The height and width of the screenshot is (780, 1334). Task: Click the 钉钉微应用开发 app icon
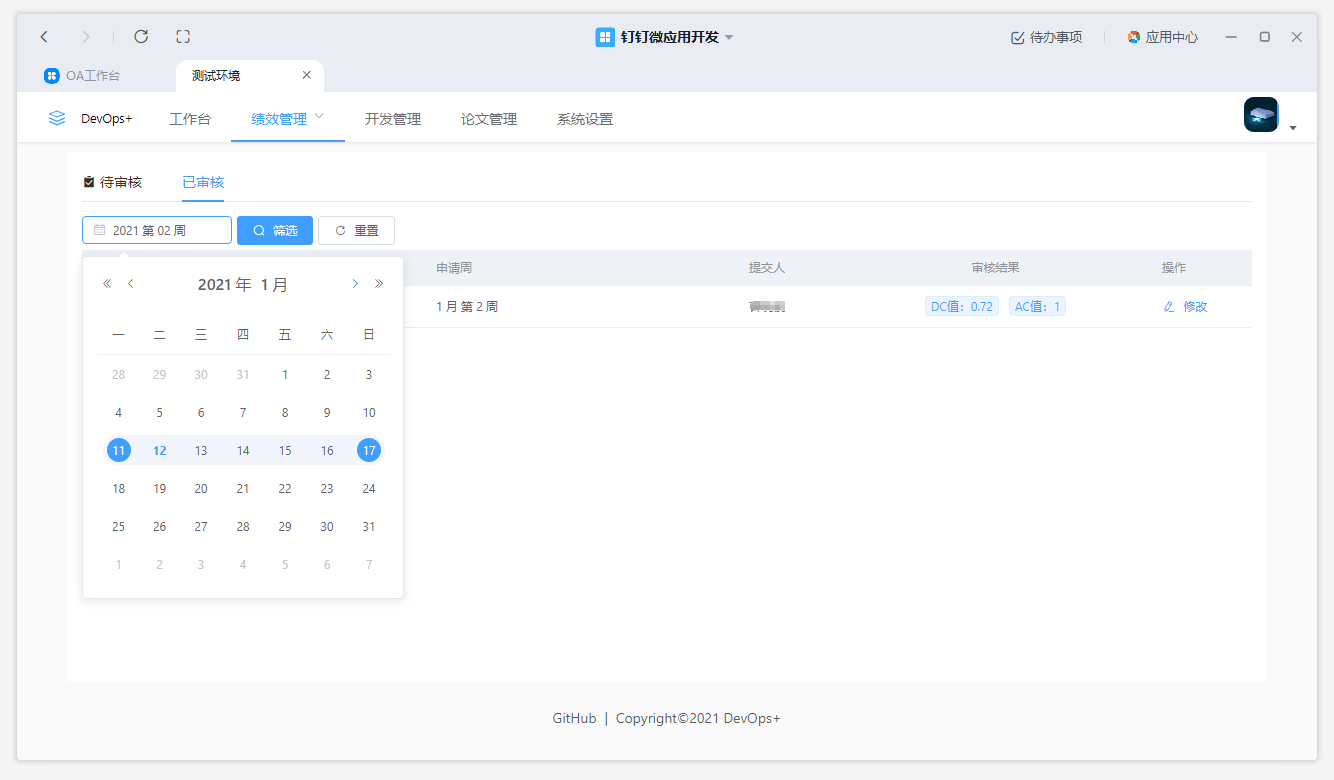pyautogui.click(x=605, y=37)
